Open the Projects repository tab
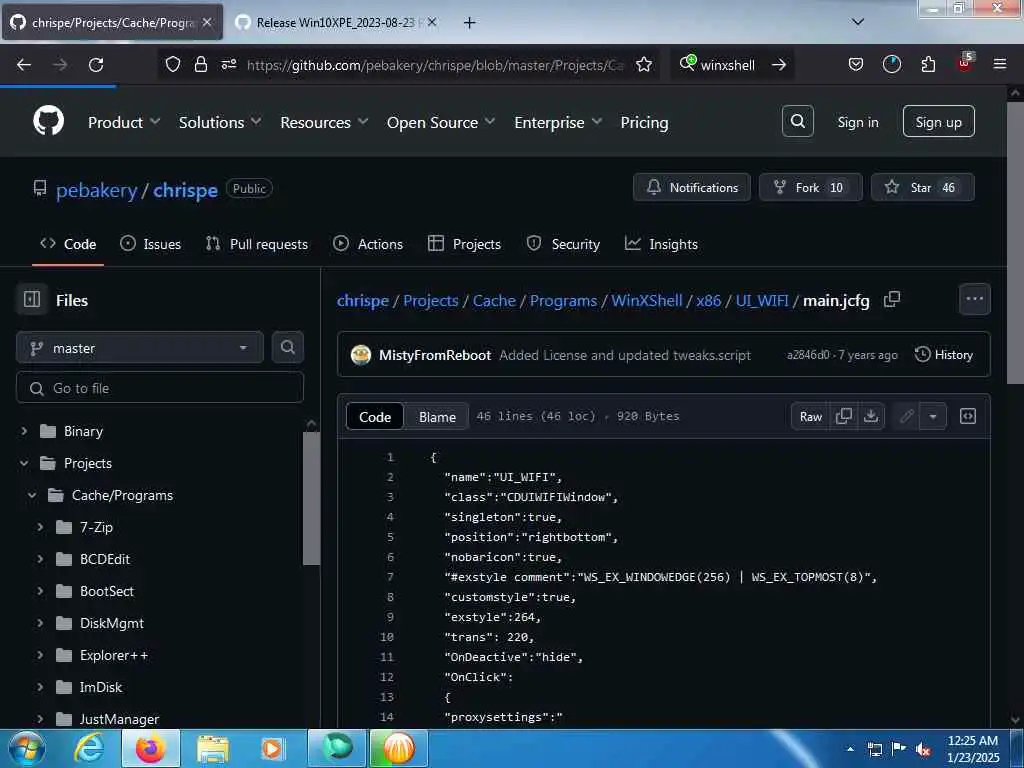The height and width of the screenshot is (768, 1024). point(464,244)
